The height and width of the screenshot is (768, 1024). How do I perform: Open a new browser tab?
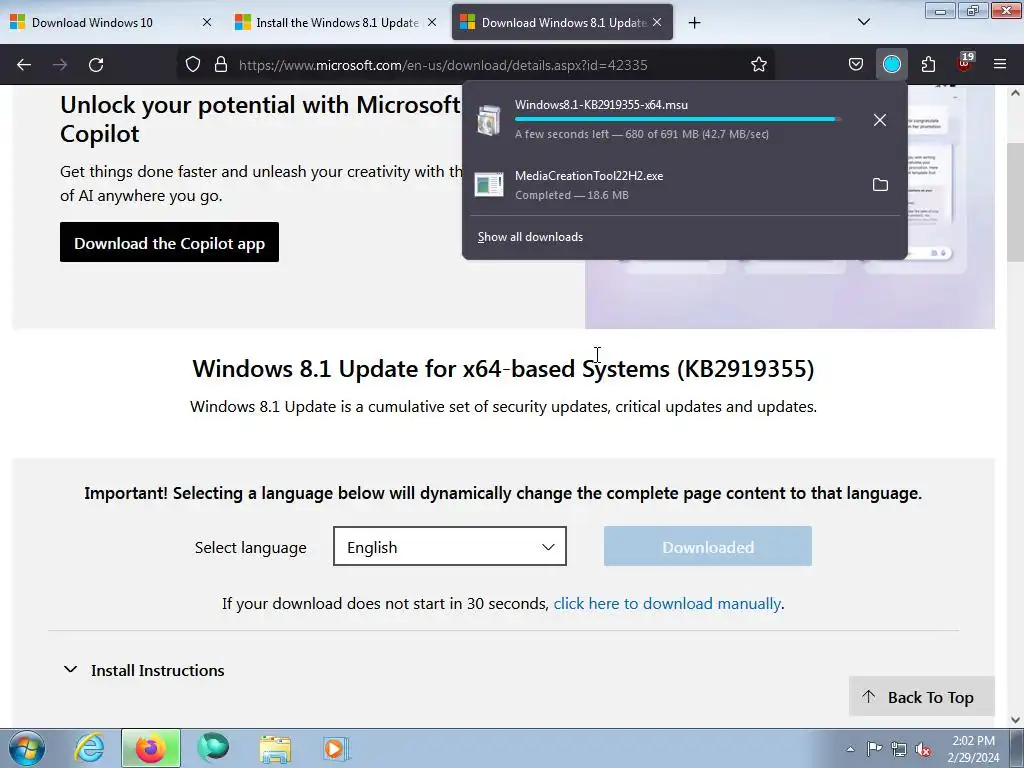(694, 23)
